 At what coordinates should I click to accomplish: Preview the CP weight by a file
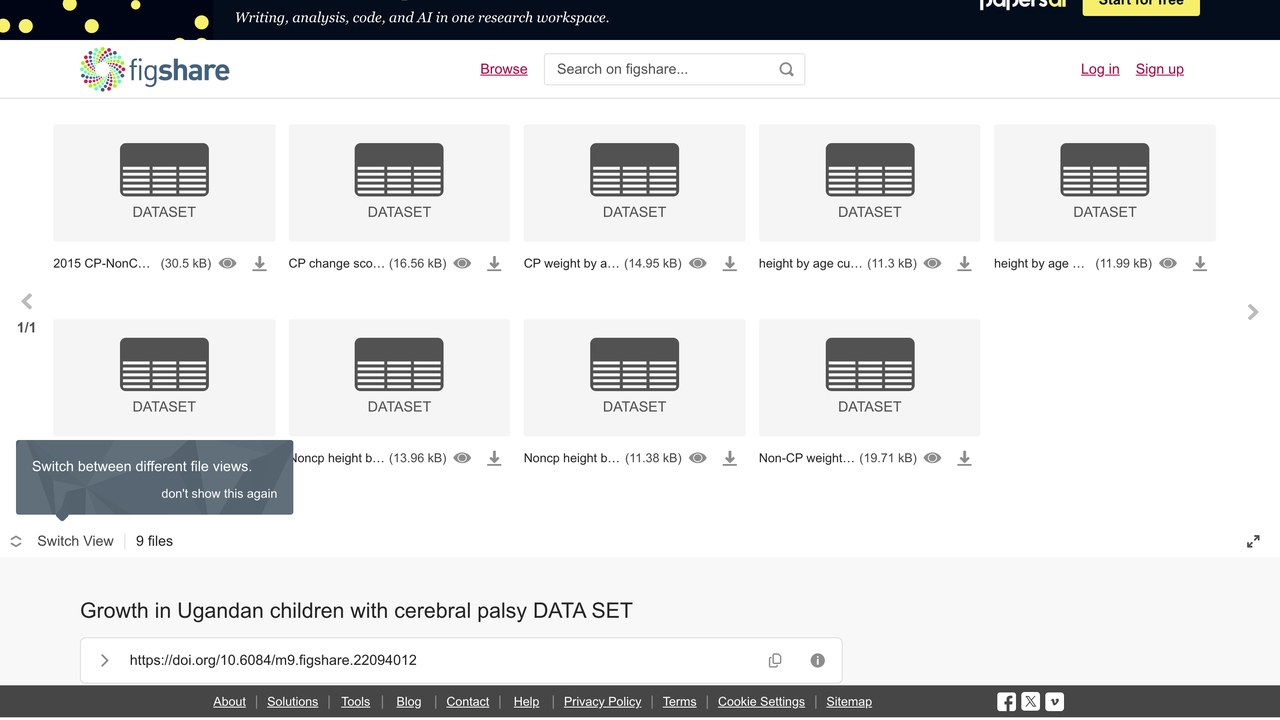(698, 264)
